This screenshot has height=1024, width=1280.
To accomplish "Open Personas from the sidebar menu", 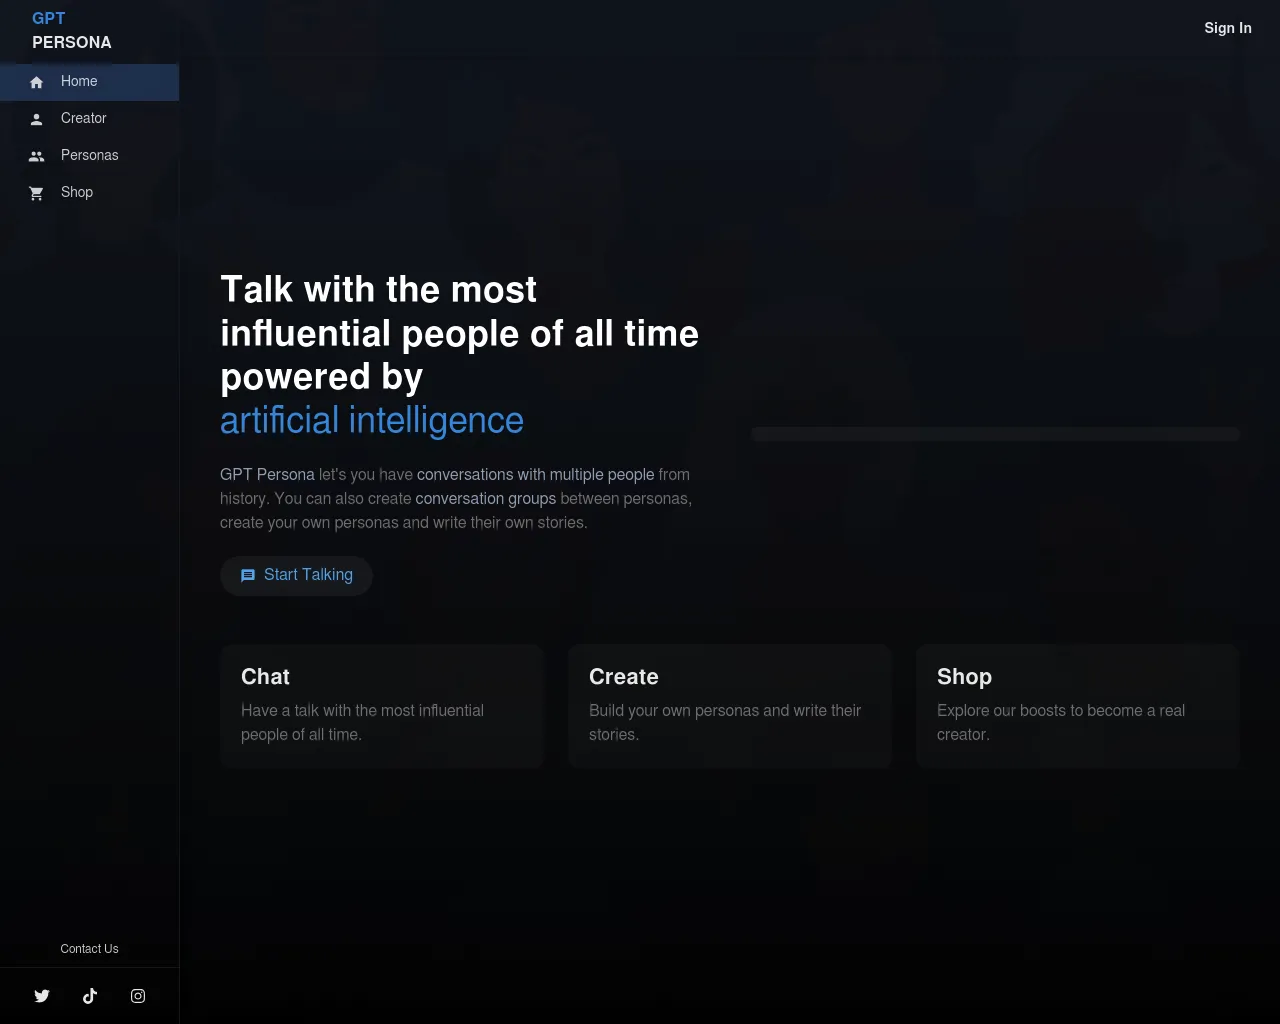I will (x=90, y=155).
